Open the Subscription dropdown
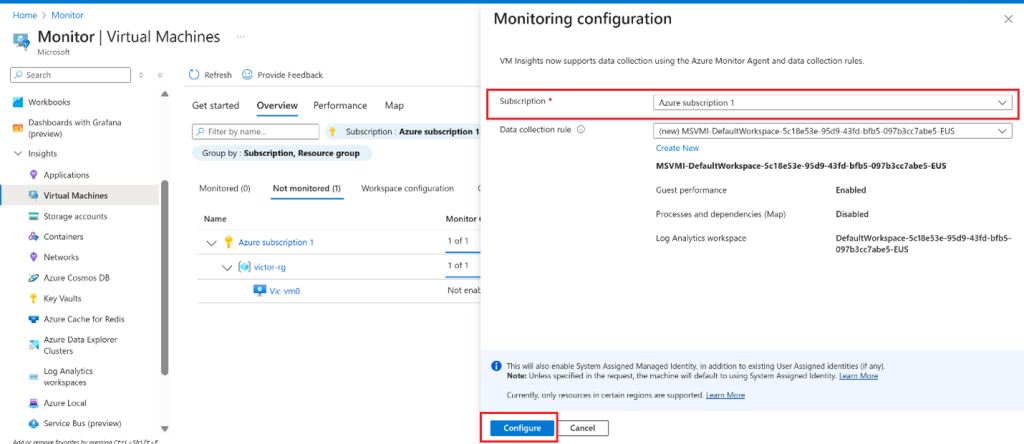The height and width of the screenshot is (444, 1024). coord(833,103)
